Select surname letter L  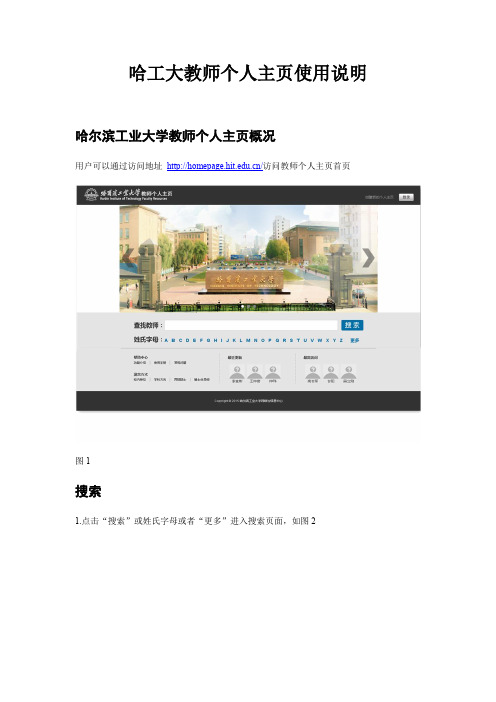click(x=241, y=340)
